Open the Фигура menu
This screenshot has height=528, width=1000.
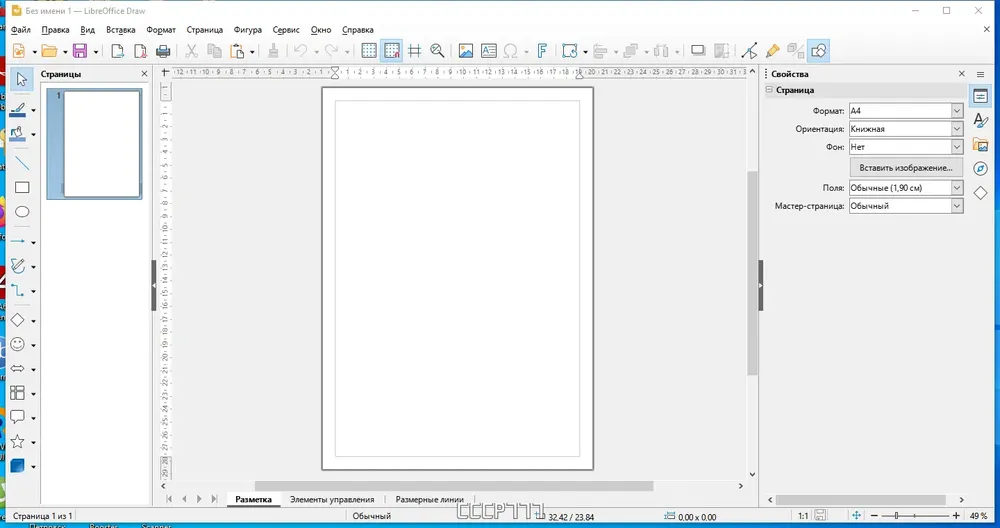(x=247, y=29)
